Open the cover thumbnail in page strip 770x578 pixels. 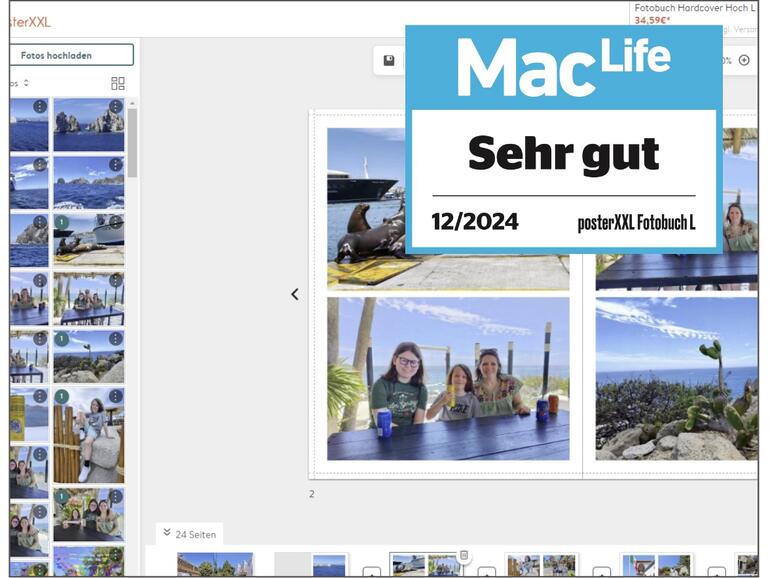click(215, 564)
